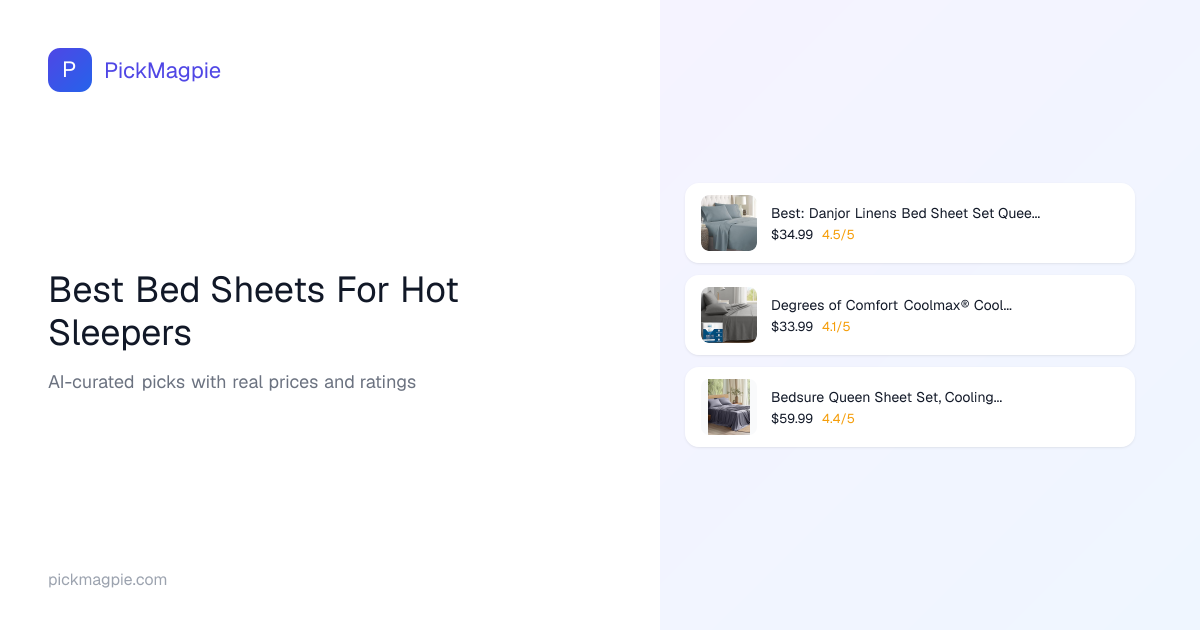Click the 4.5/5 rating

point(838,235)
